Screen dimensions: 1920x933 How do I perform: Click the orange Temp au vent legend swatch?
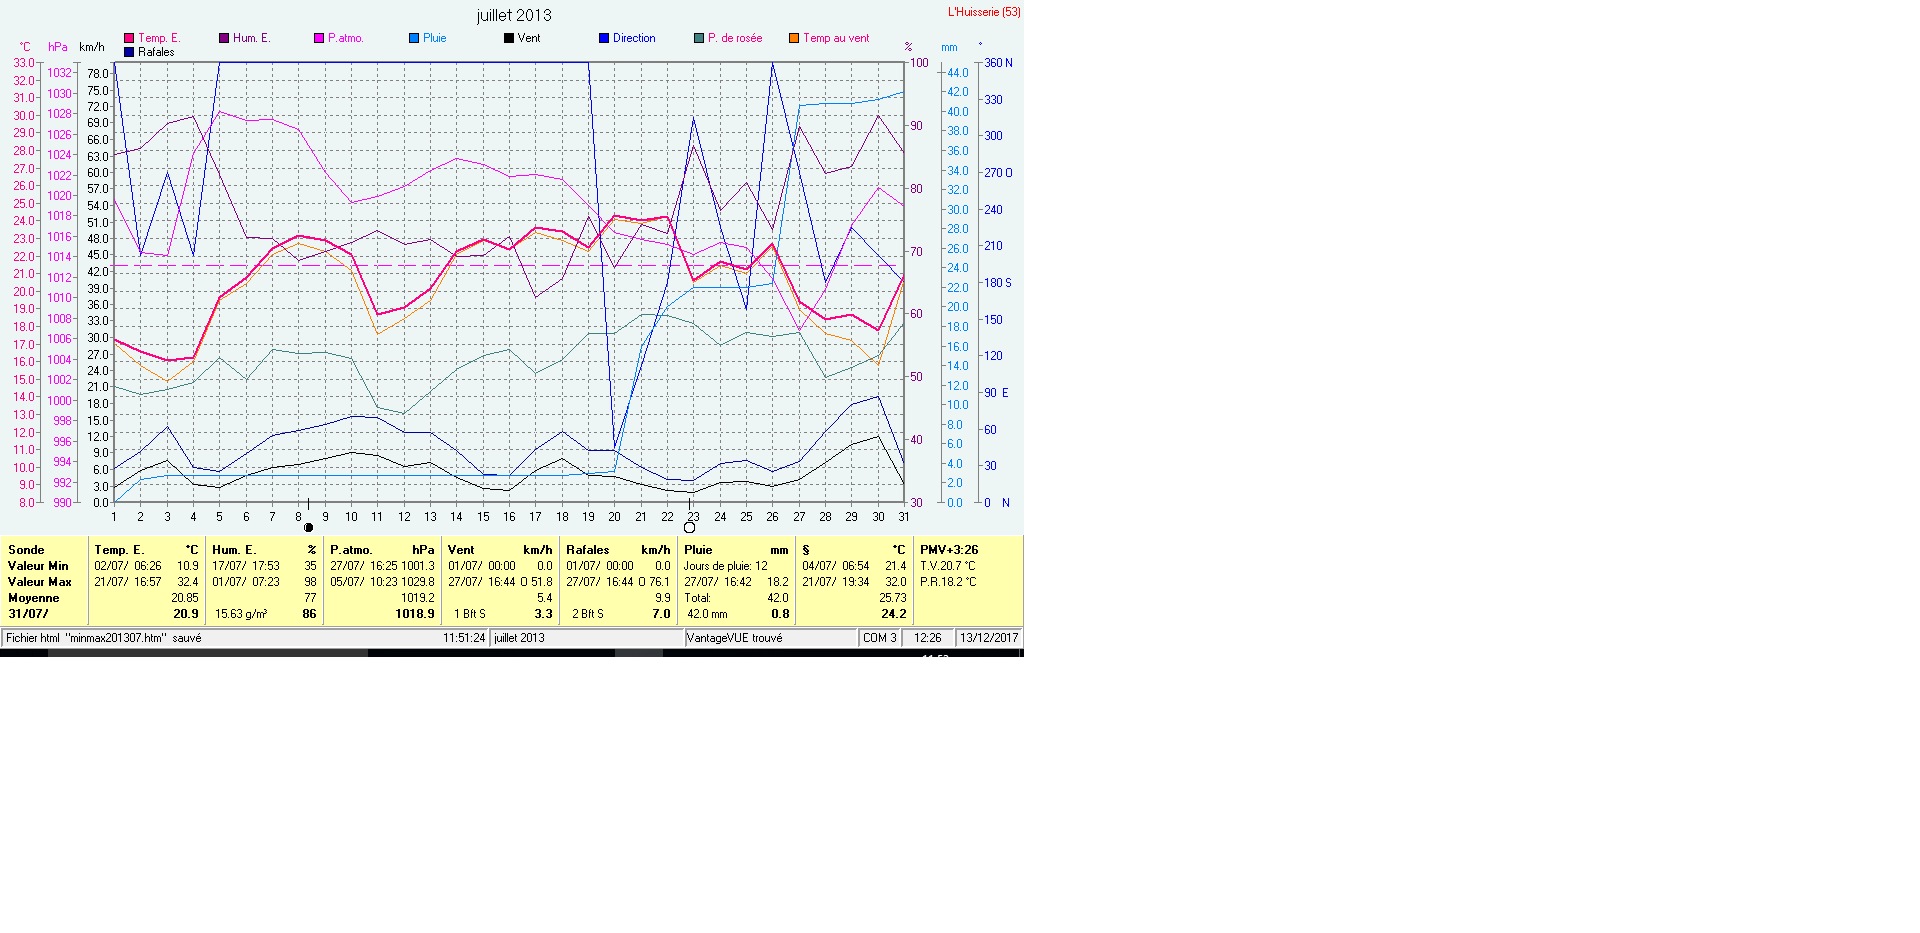(x=794, y=38)
